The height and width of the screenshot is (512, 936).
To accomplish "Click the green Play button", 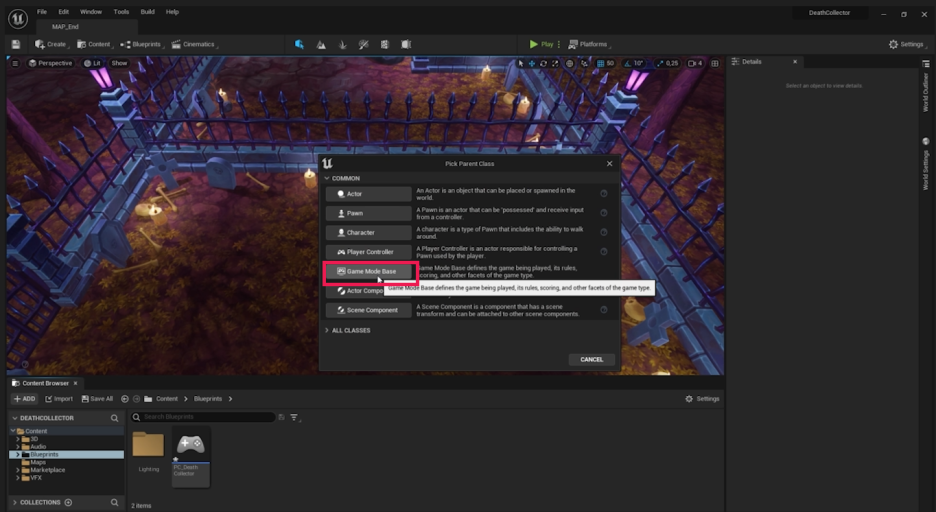I will click(x=541, y=44).
